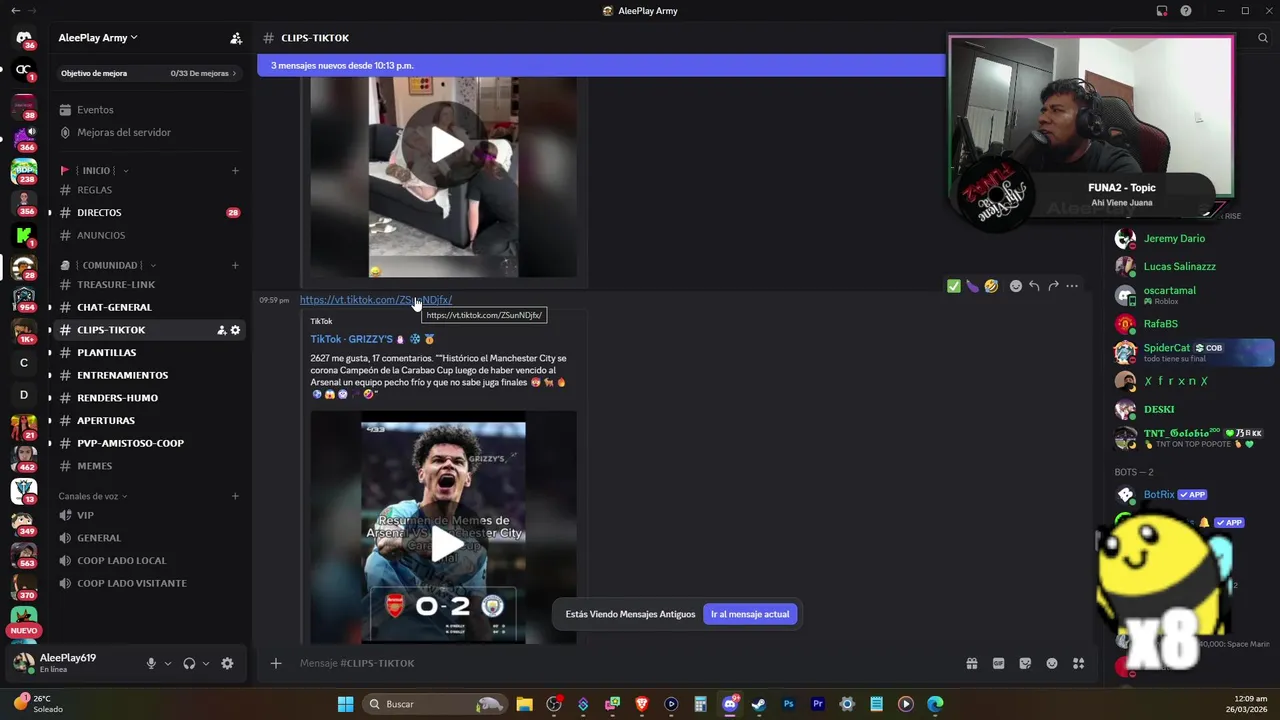The image size is (1280, 720).
Task: Create a new voice channel with plus
Action: [235, 496]
